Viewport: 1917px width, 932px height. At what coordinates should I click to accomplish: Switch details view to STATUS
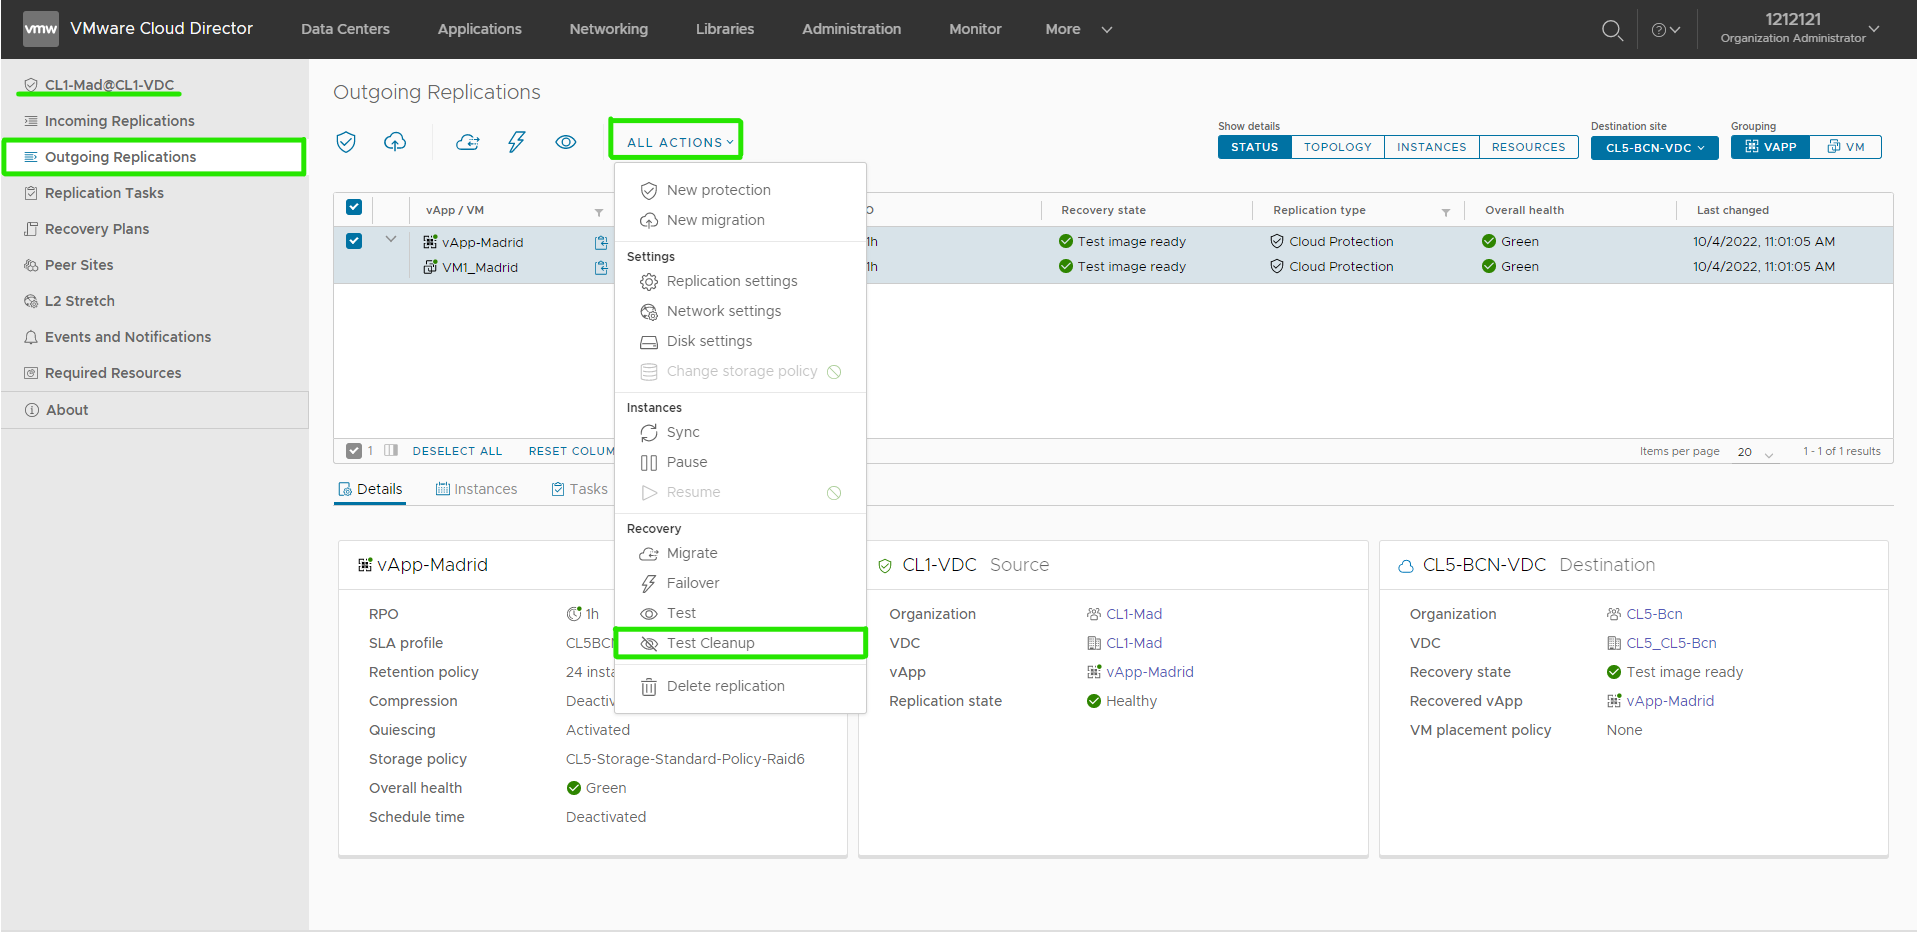[x=1254, y=147]
